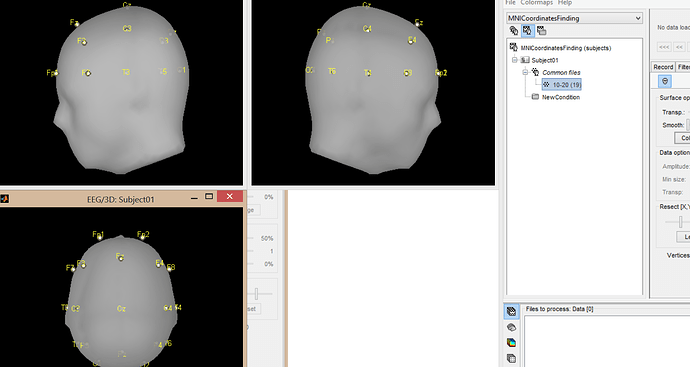This screenshot has height=367, width=690.
Task: Switch to functional data by conditions view
Action: [x=542, y=30]
